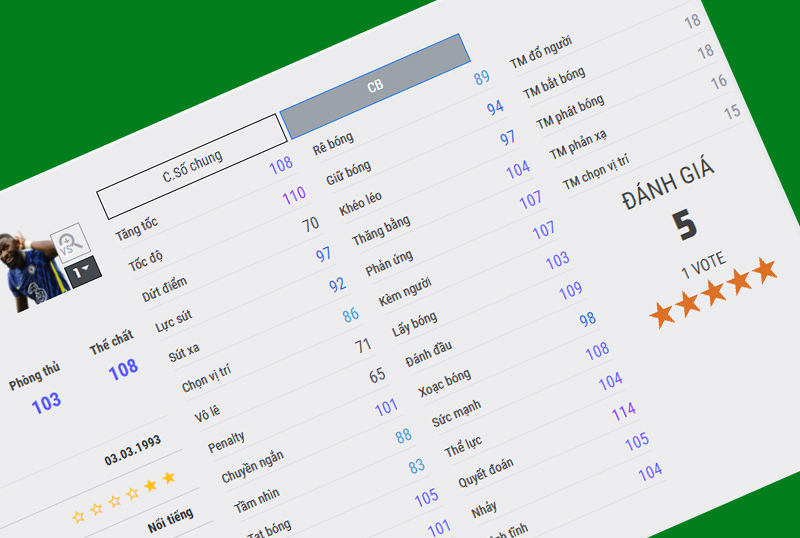This screenshot has width=800, height=538.
Task: Click the fourth orange rating star
Action: click(x=740, y=281)
